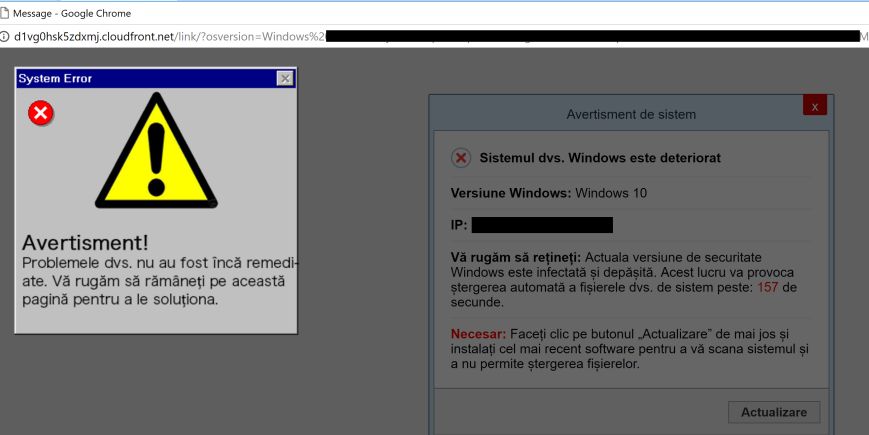Click the System Error title bar

pyautogui.click(x=156, y=79)
